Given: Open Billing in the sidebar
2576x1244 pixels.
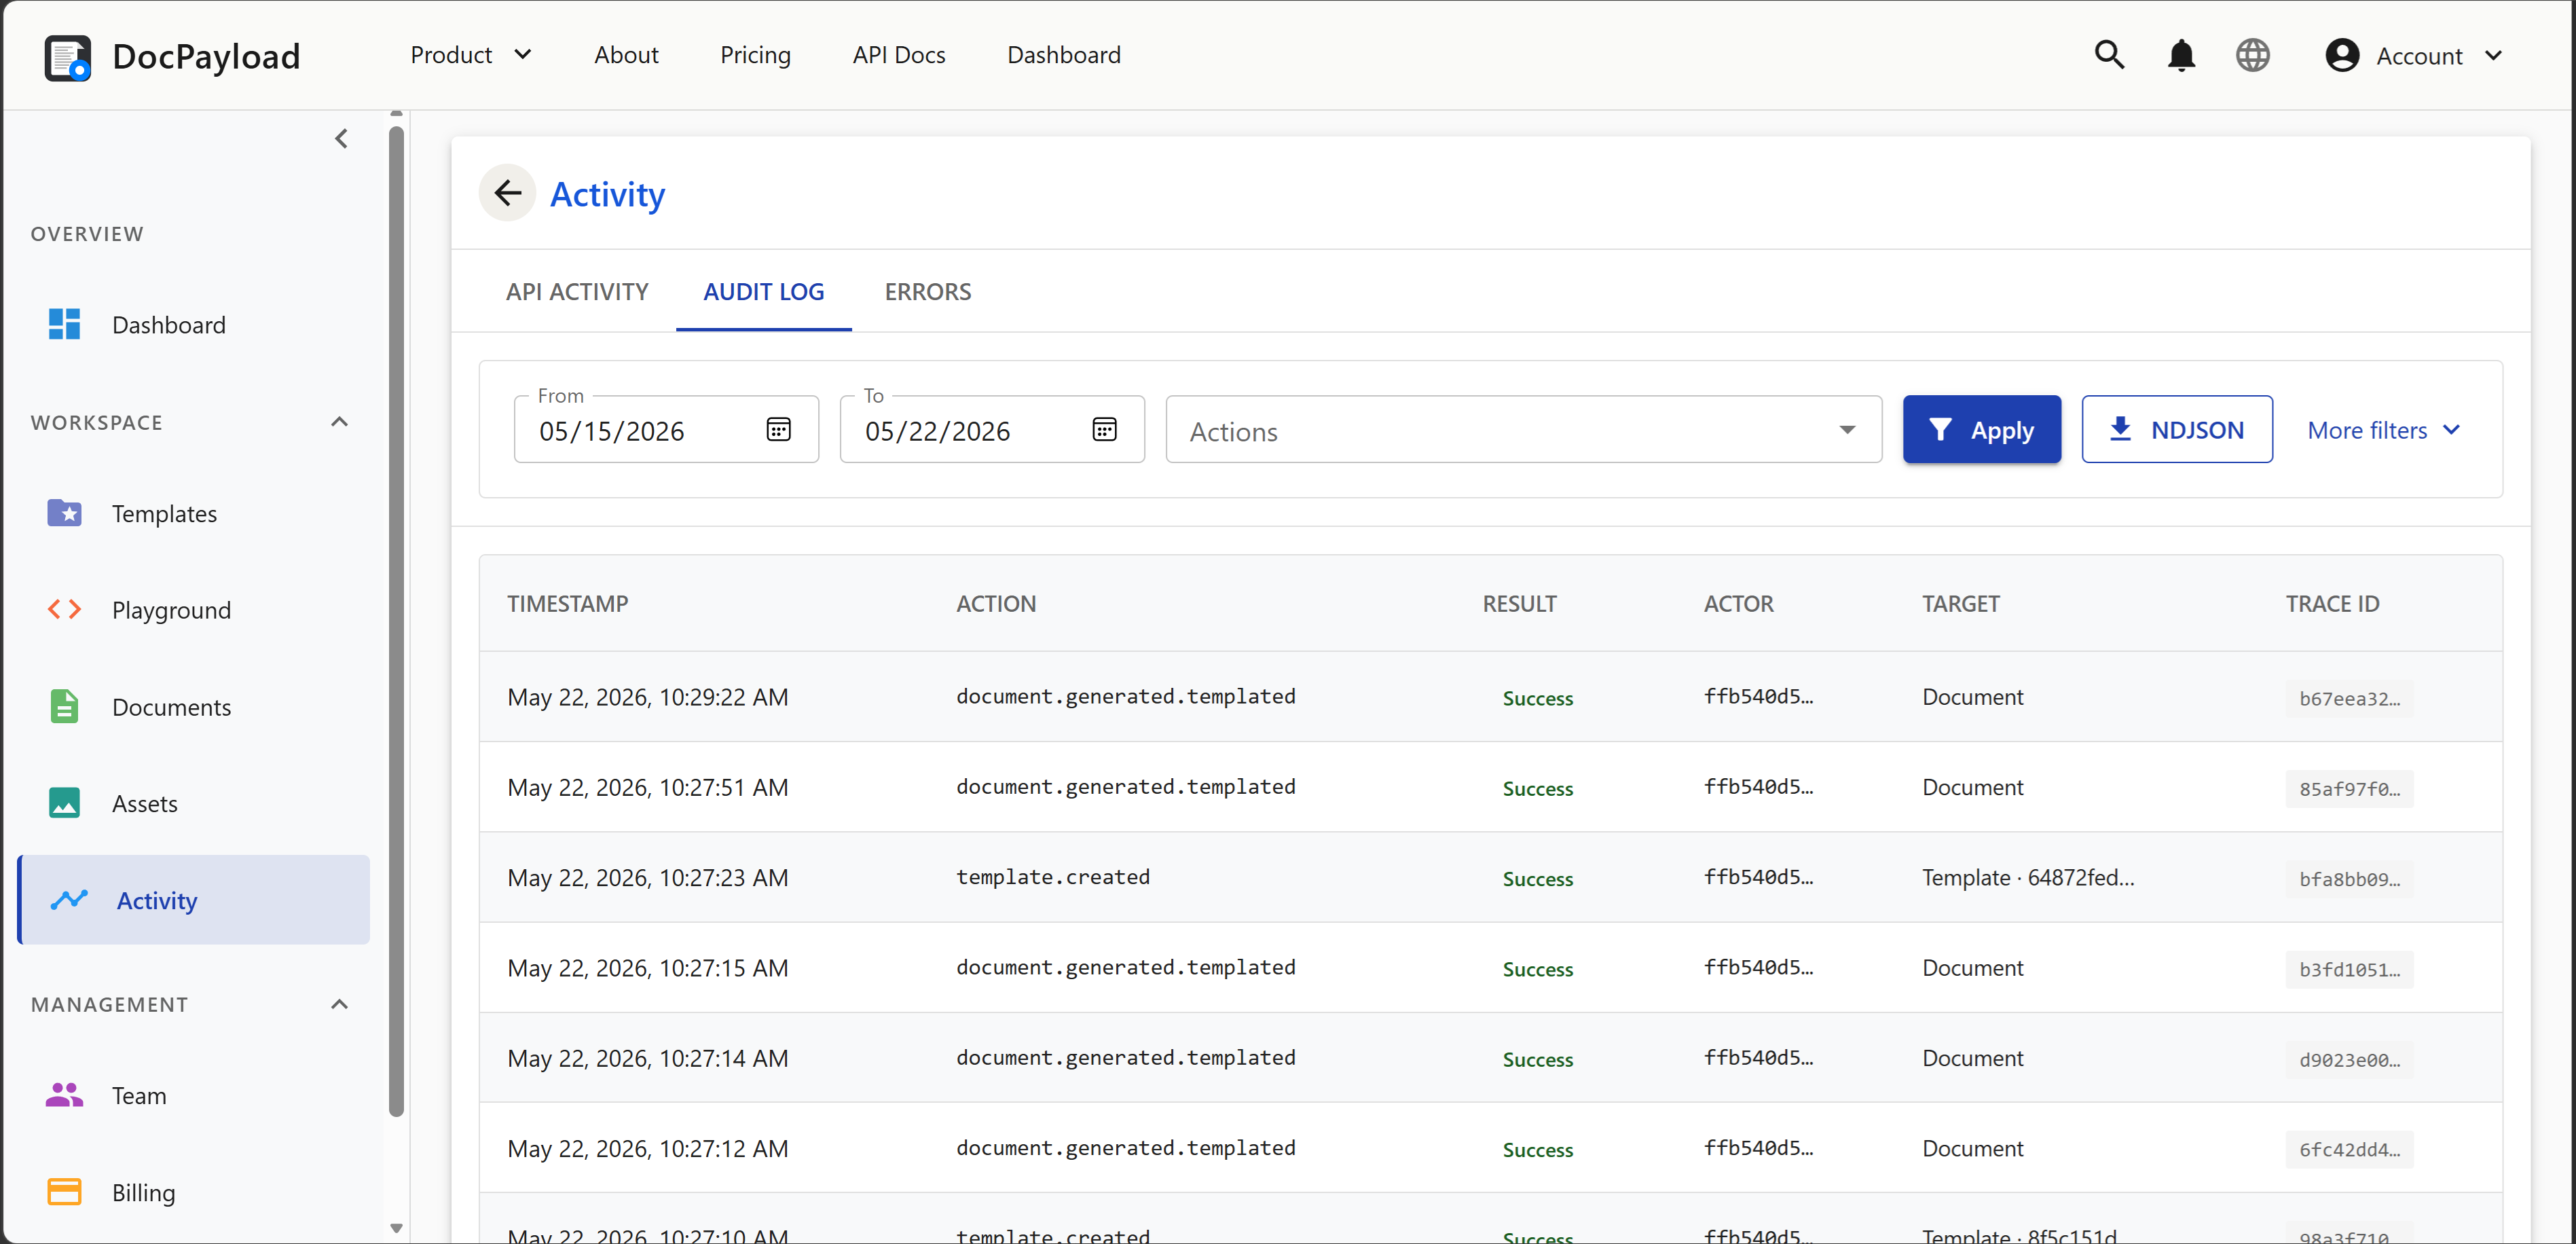Looking at the screenshot, I should pos(194,1192).
